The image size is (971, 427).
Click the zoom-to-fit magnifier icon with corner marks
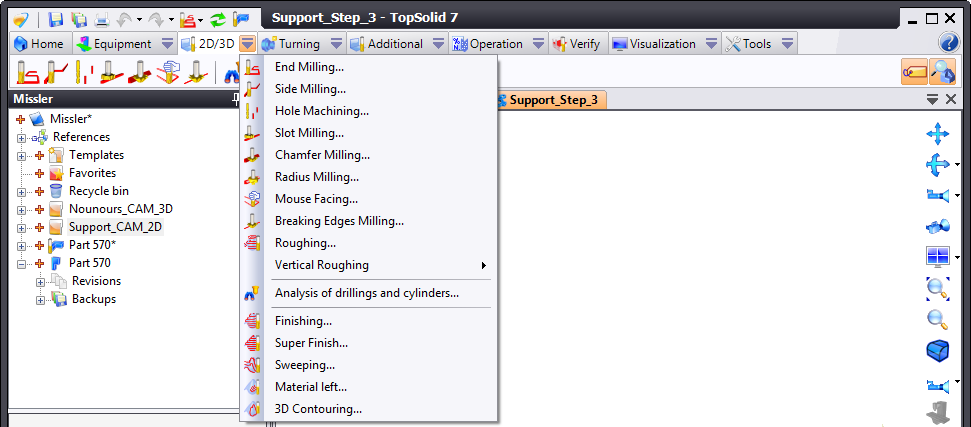[937, 289]
